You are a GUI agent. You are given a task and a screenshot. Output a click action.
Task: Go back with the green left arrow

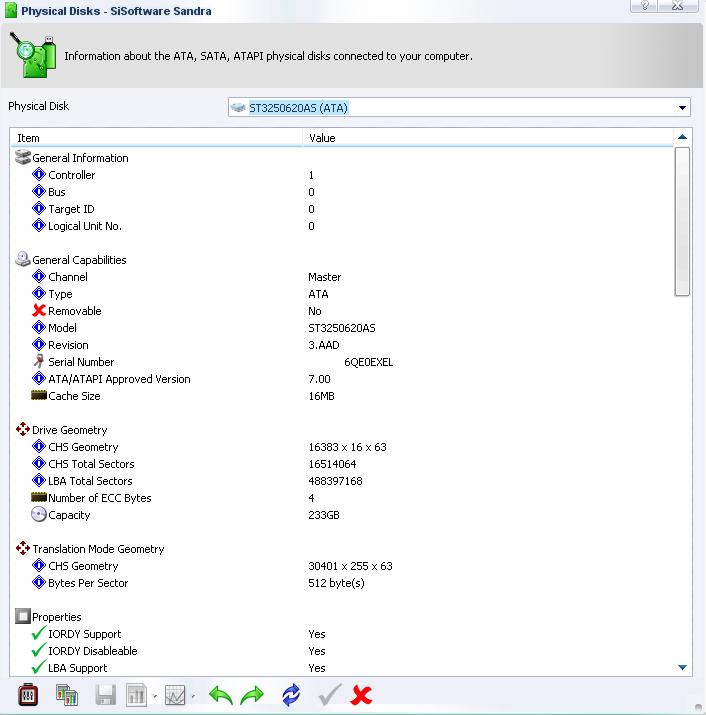click(x=221, y=695)
